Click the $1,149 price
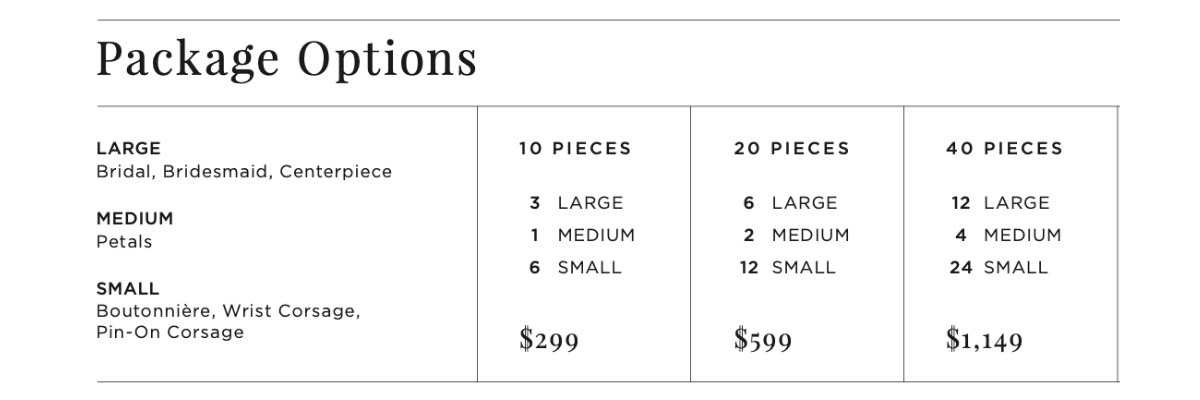 984,340
